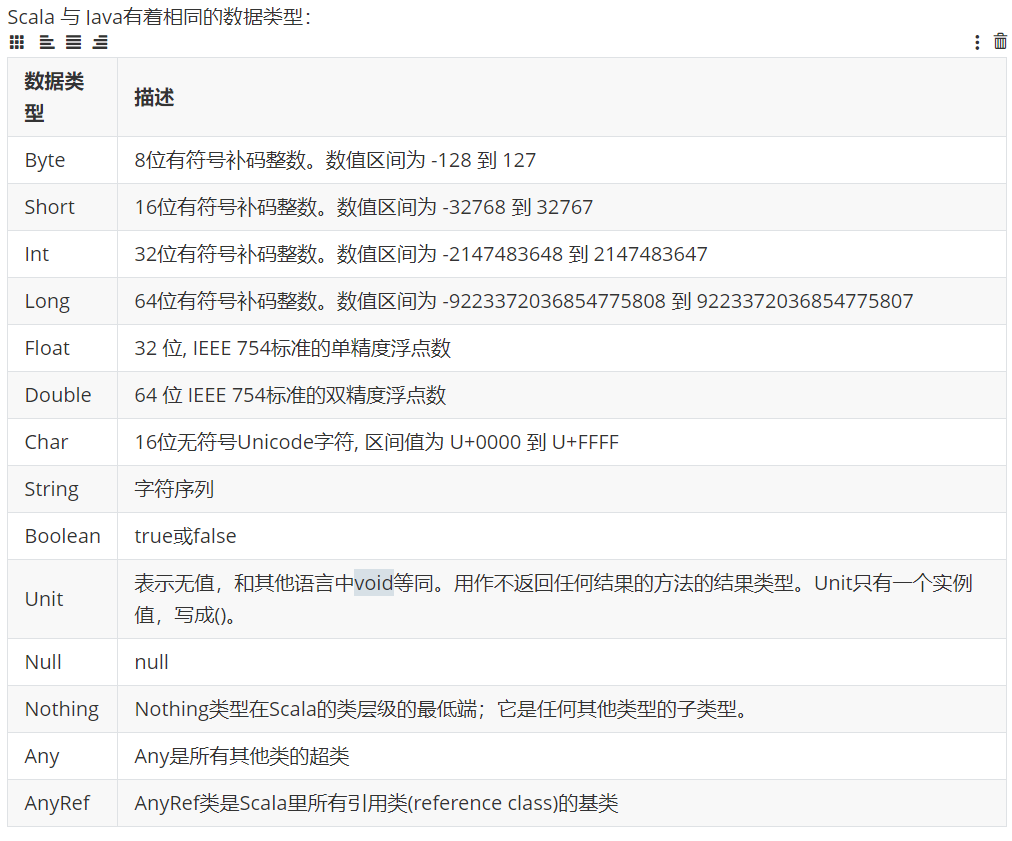Apply justify alignment to the table
1012x841 pixels.
coord(74,42)
